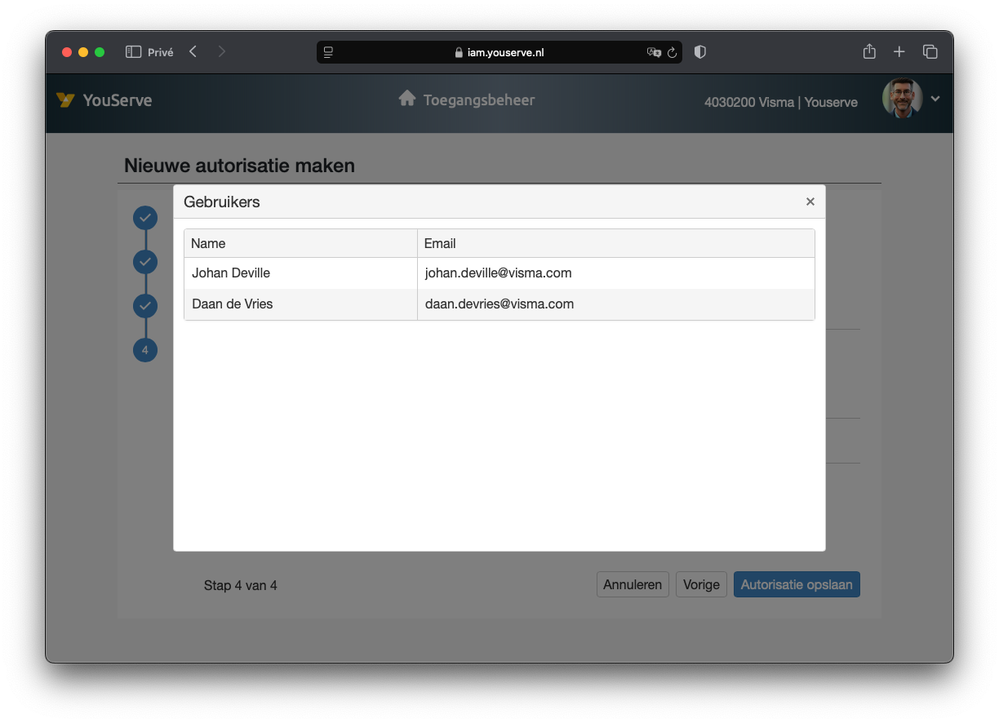This screenshot has height=723, width=999.
Task: Click the YouServe logo icon
Action: (x=66, y=100)
